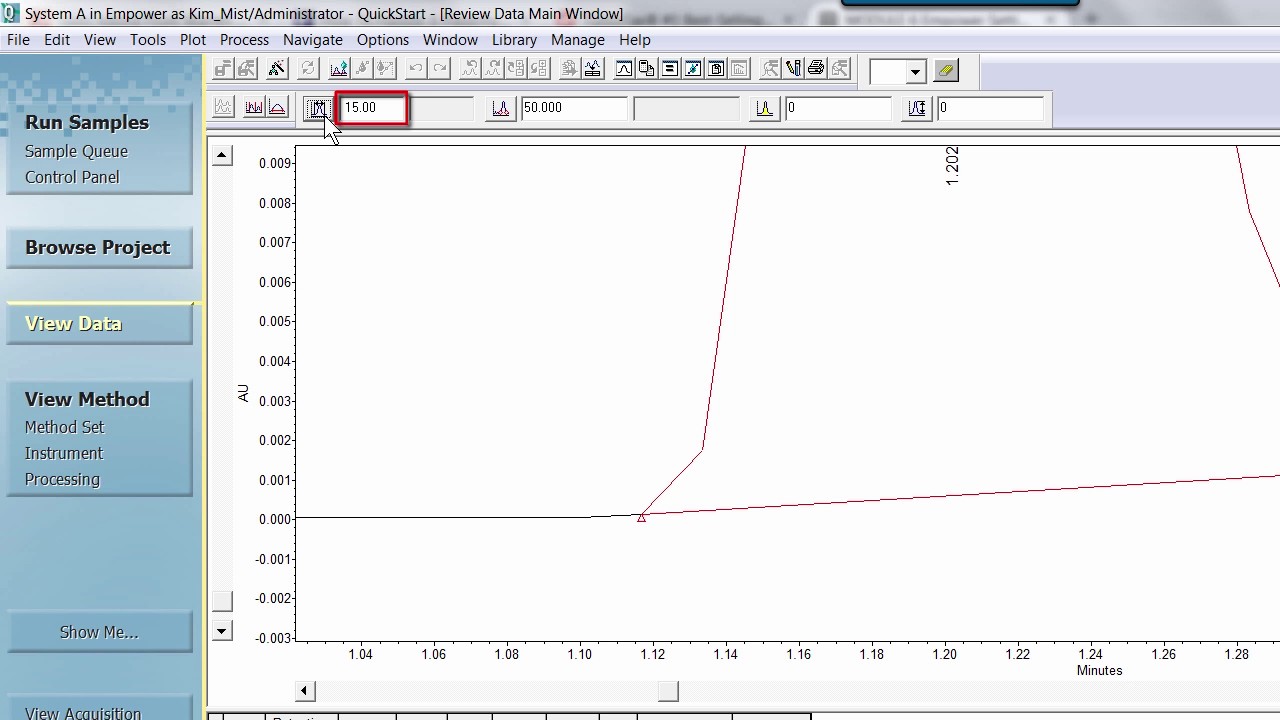Open the toolbar combo box dropdown
The width and height of the screenshot is (1280, 720).
(915, 72)
